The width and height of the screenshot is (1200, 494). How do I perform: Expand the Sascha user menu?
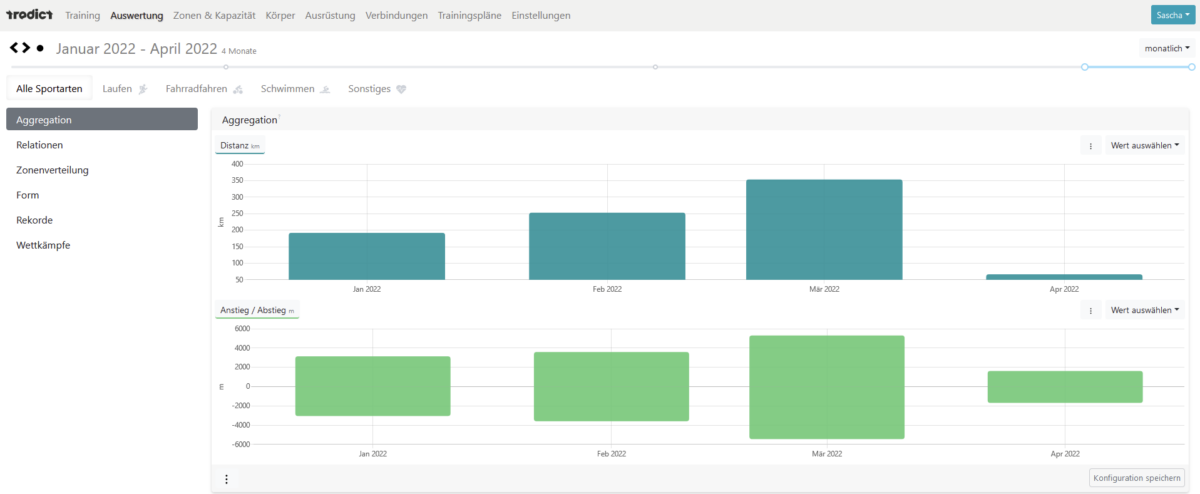click(x=1172, y=15)
